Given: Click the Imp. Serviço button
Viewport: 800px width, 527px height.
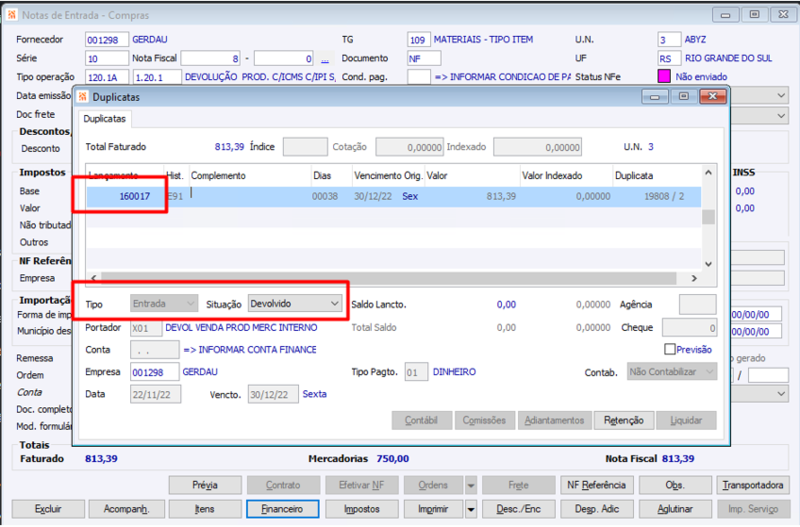Looking at the screenshot, I should pos(753,509).
